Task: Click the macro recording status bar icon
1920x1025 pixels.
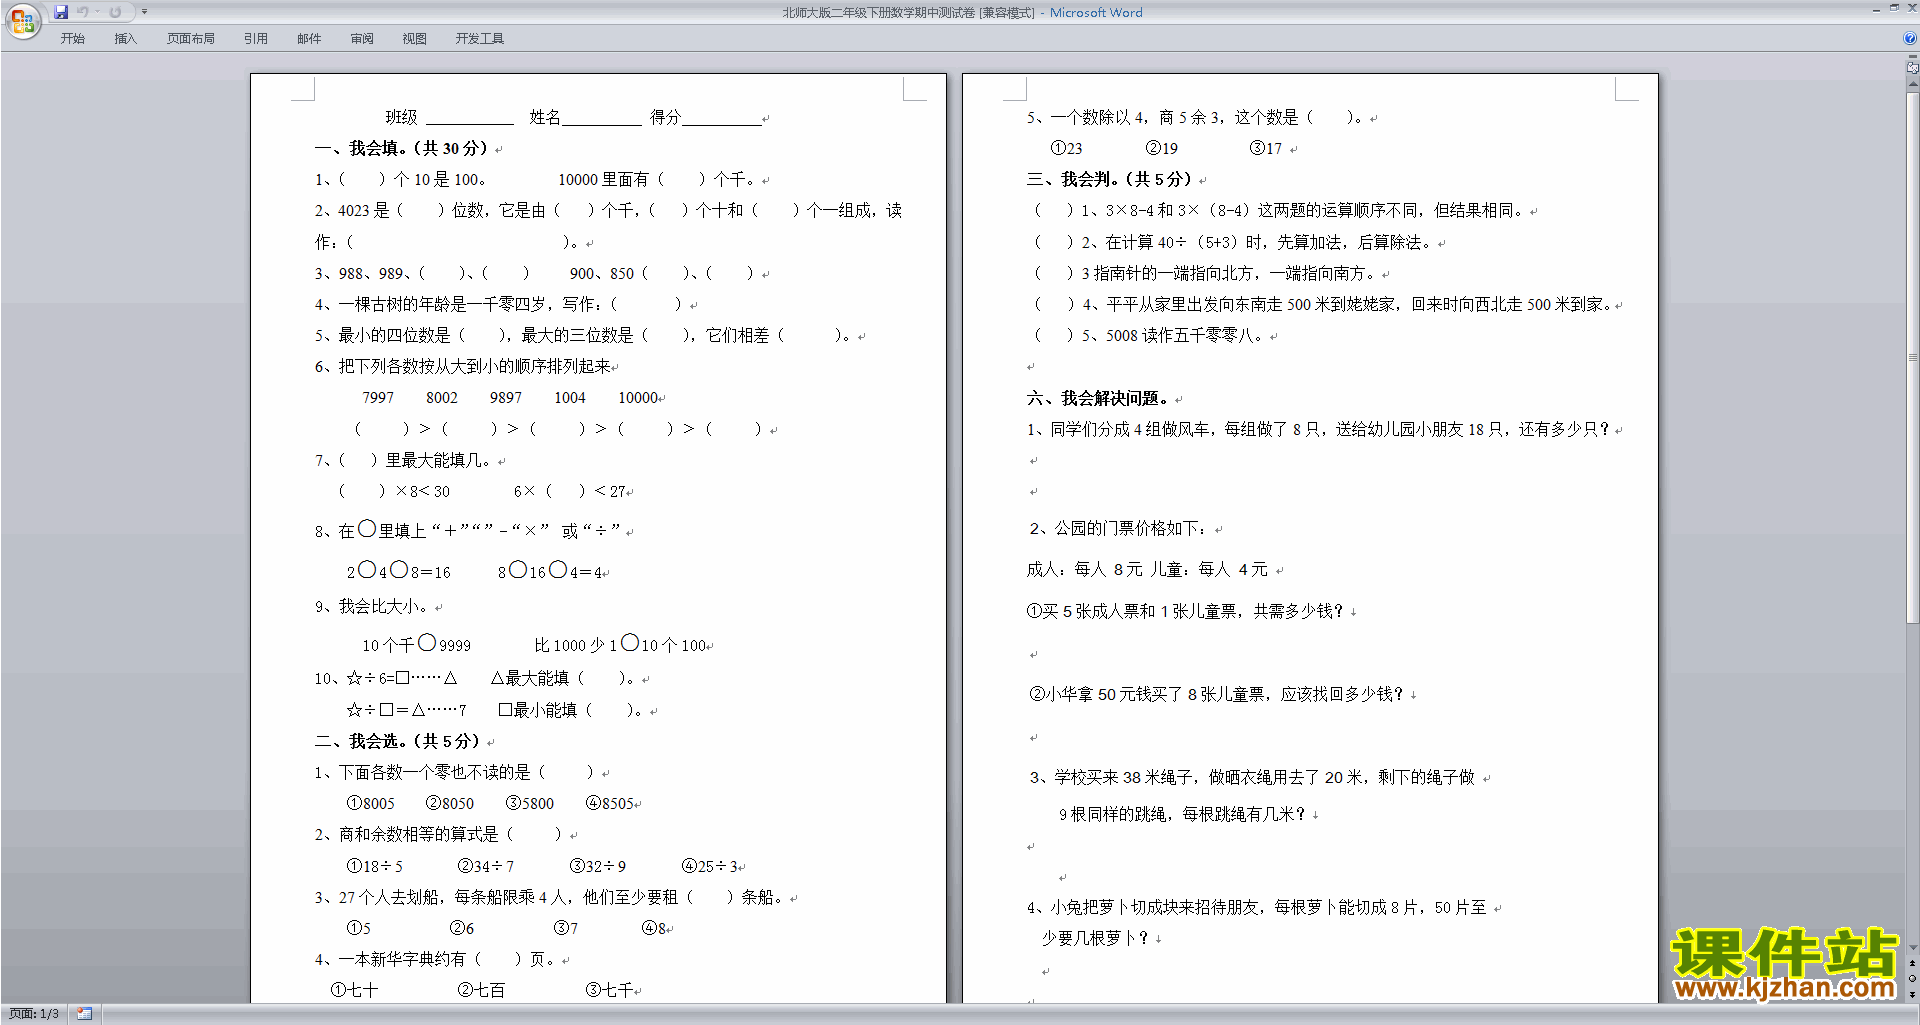Action: pyautogui.click(x=85, y=1014)
